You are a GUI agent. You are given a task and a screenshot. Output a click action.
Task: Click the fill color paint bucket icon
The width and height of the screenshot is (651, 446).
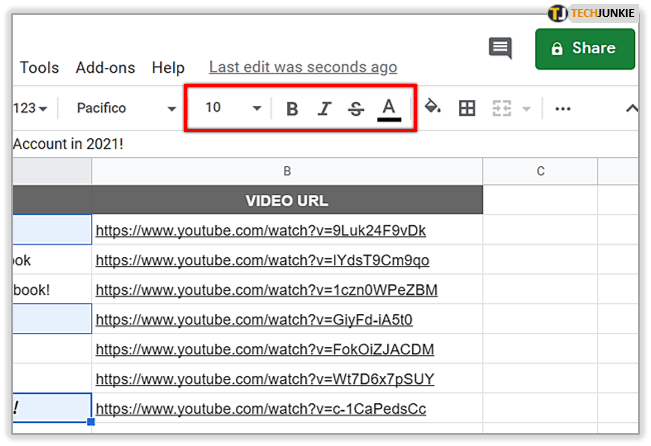click(x=433, y=108)
